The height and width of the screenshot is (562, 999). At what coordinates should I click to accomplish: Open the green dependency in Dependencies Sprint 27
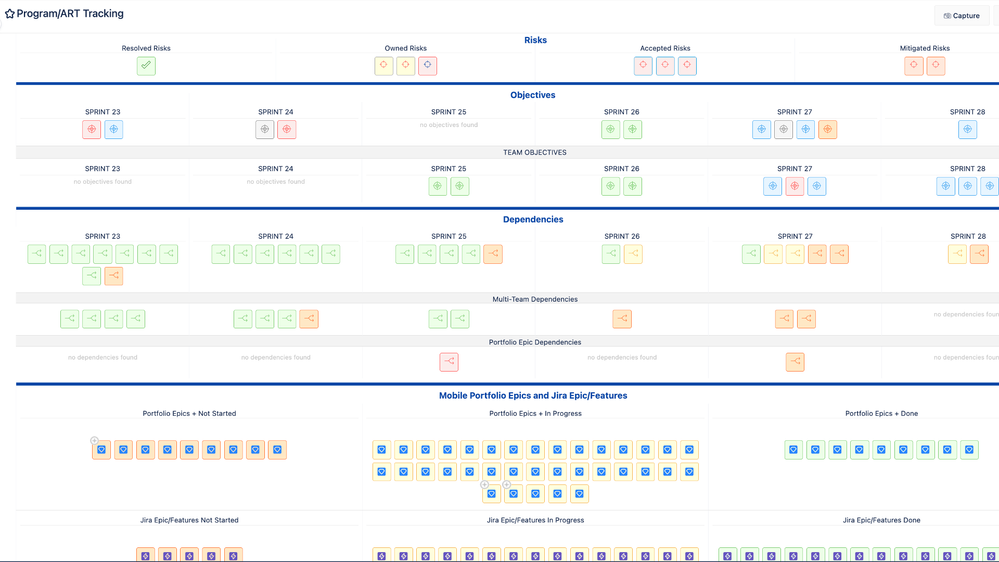coord(751,254)
